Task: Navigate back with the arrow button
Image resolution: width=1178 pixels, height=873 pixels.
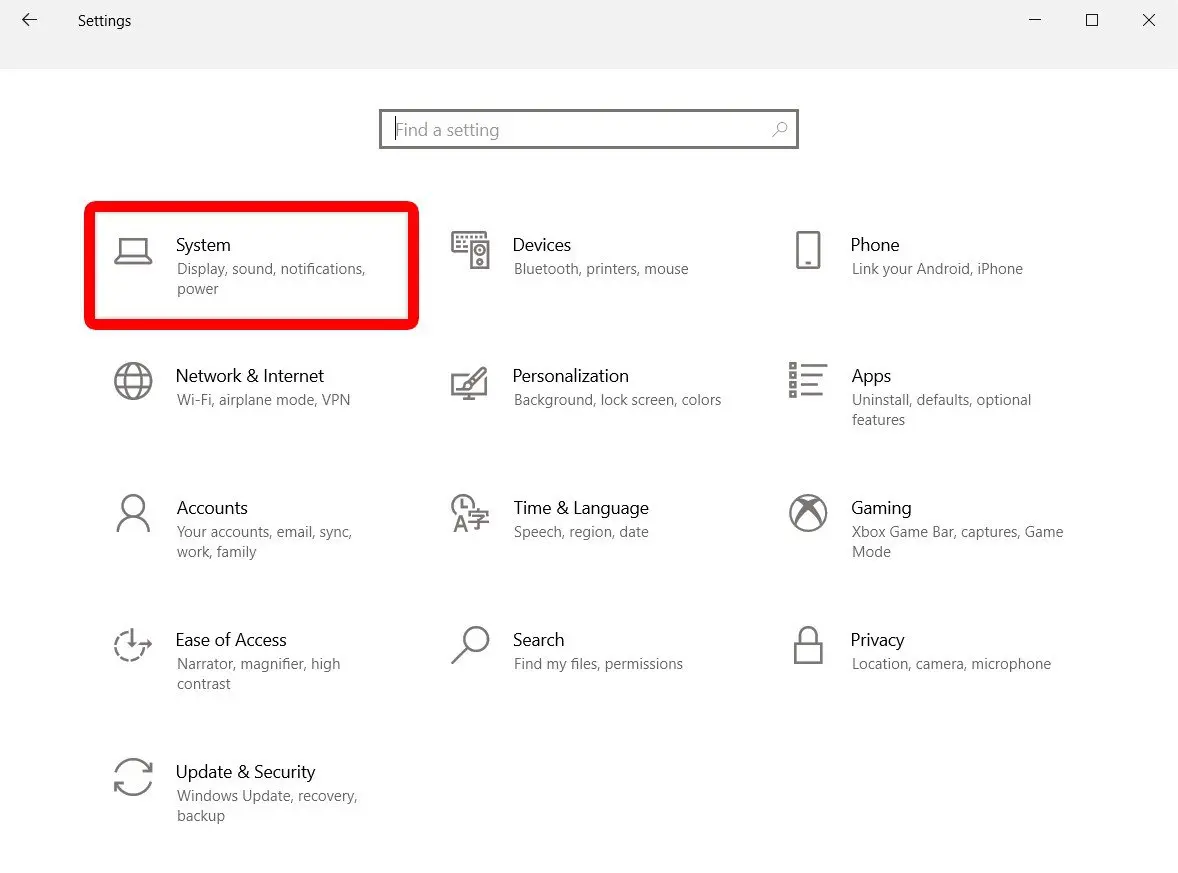Action: 29,20
